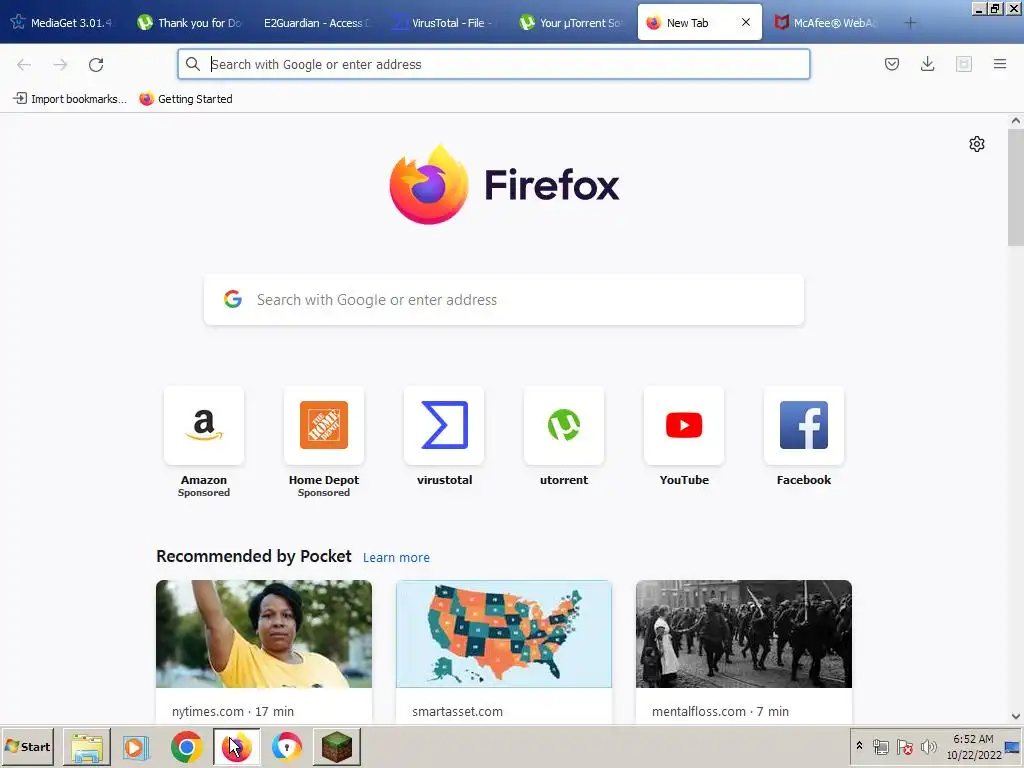Switch to McAfee WebAdvisor tab

(x=827, y=23)
